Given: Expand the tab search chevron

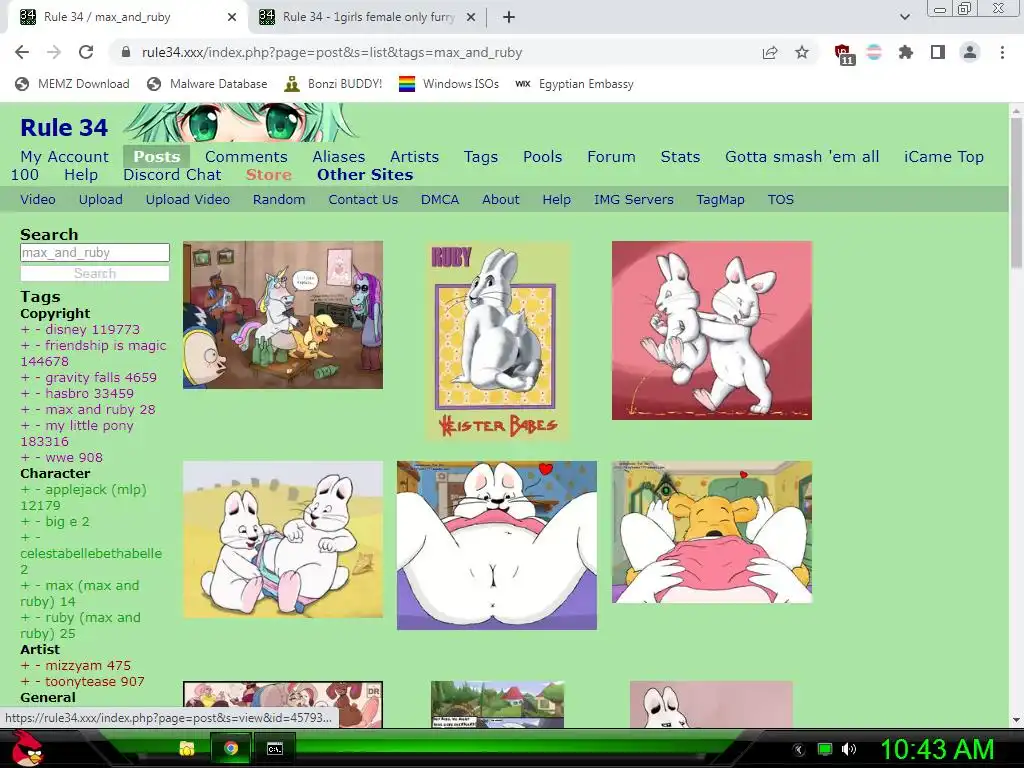Looking at the screenshot, I should [904, 17].
